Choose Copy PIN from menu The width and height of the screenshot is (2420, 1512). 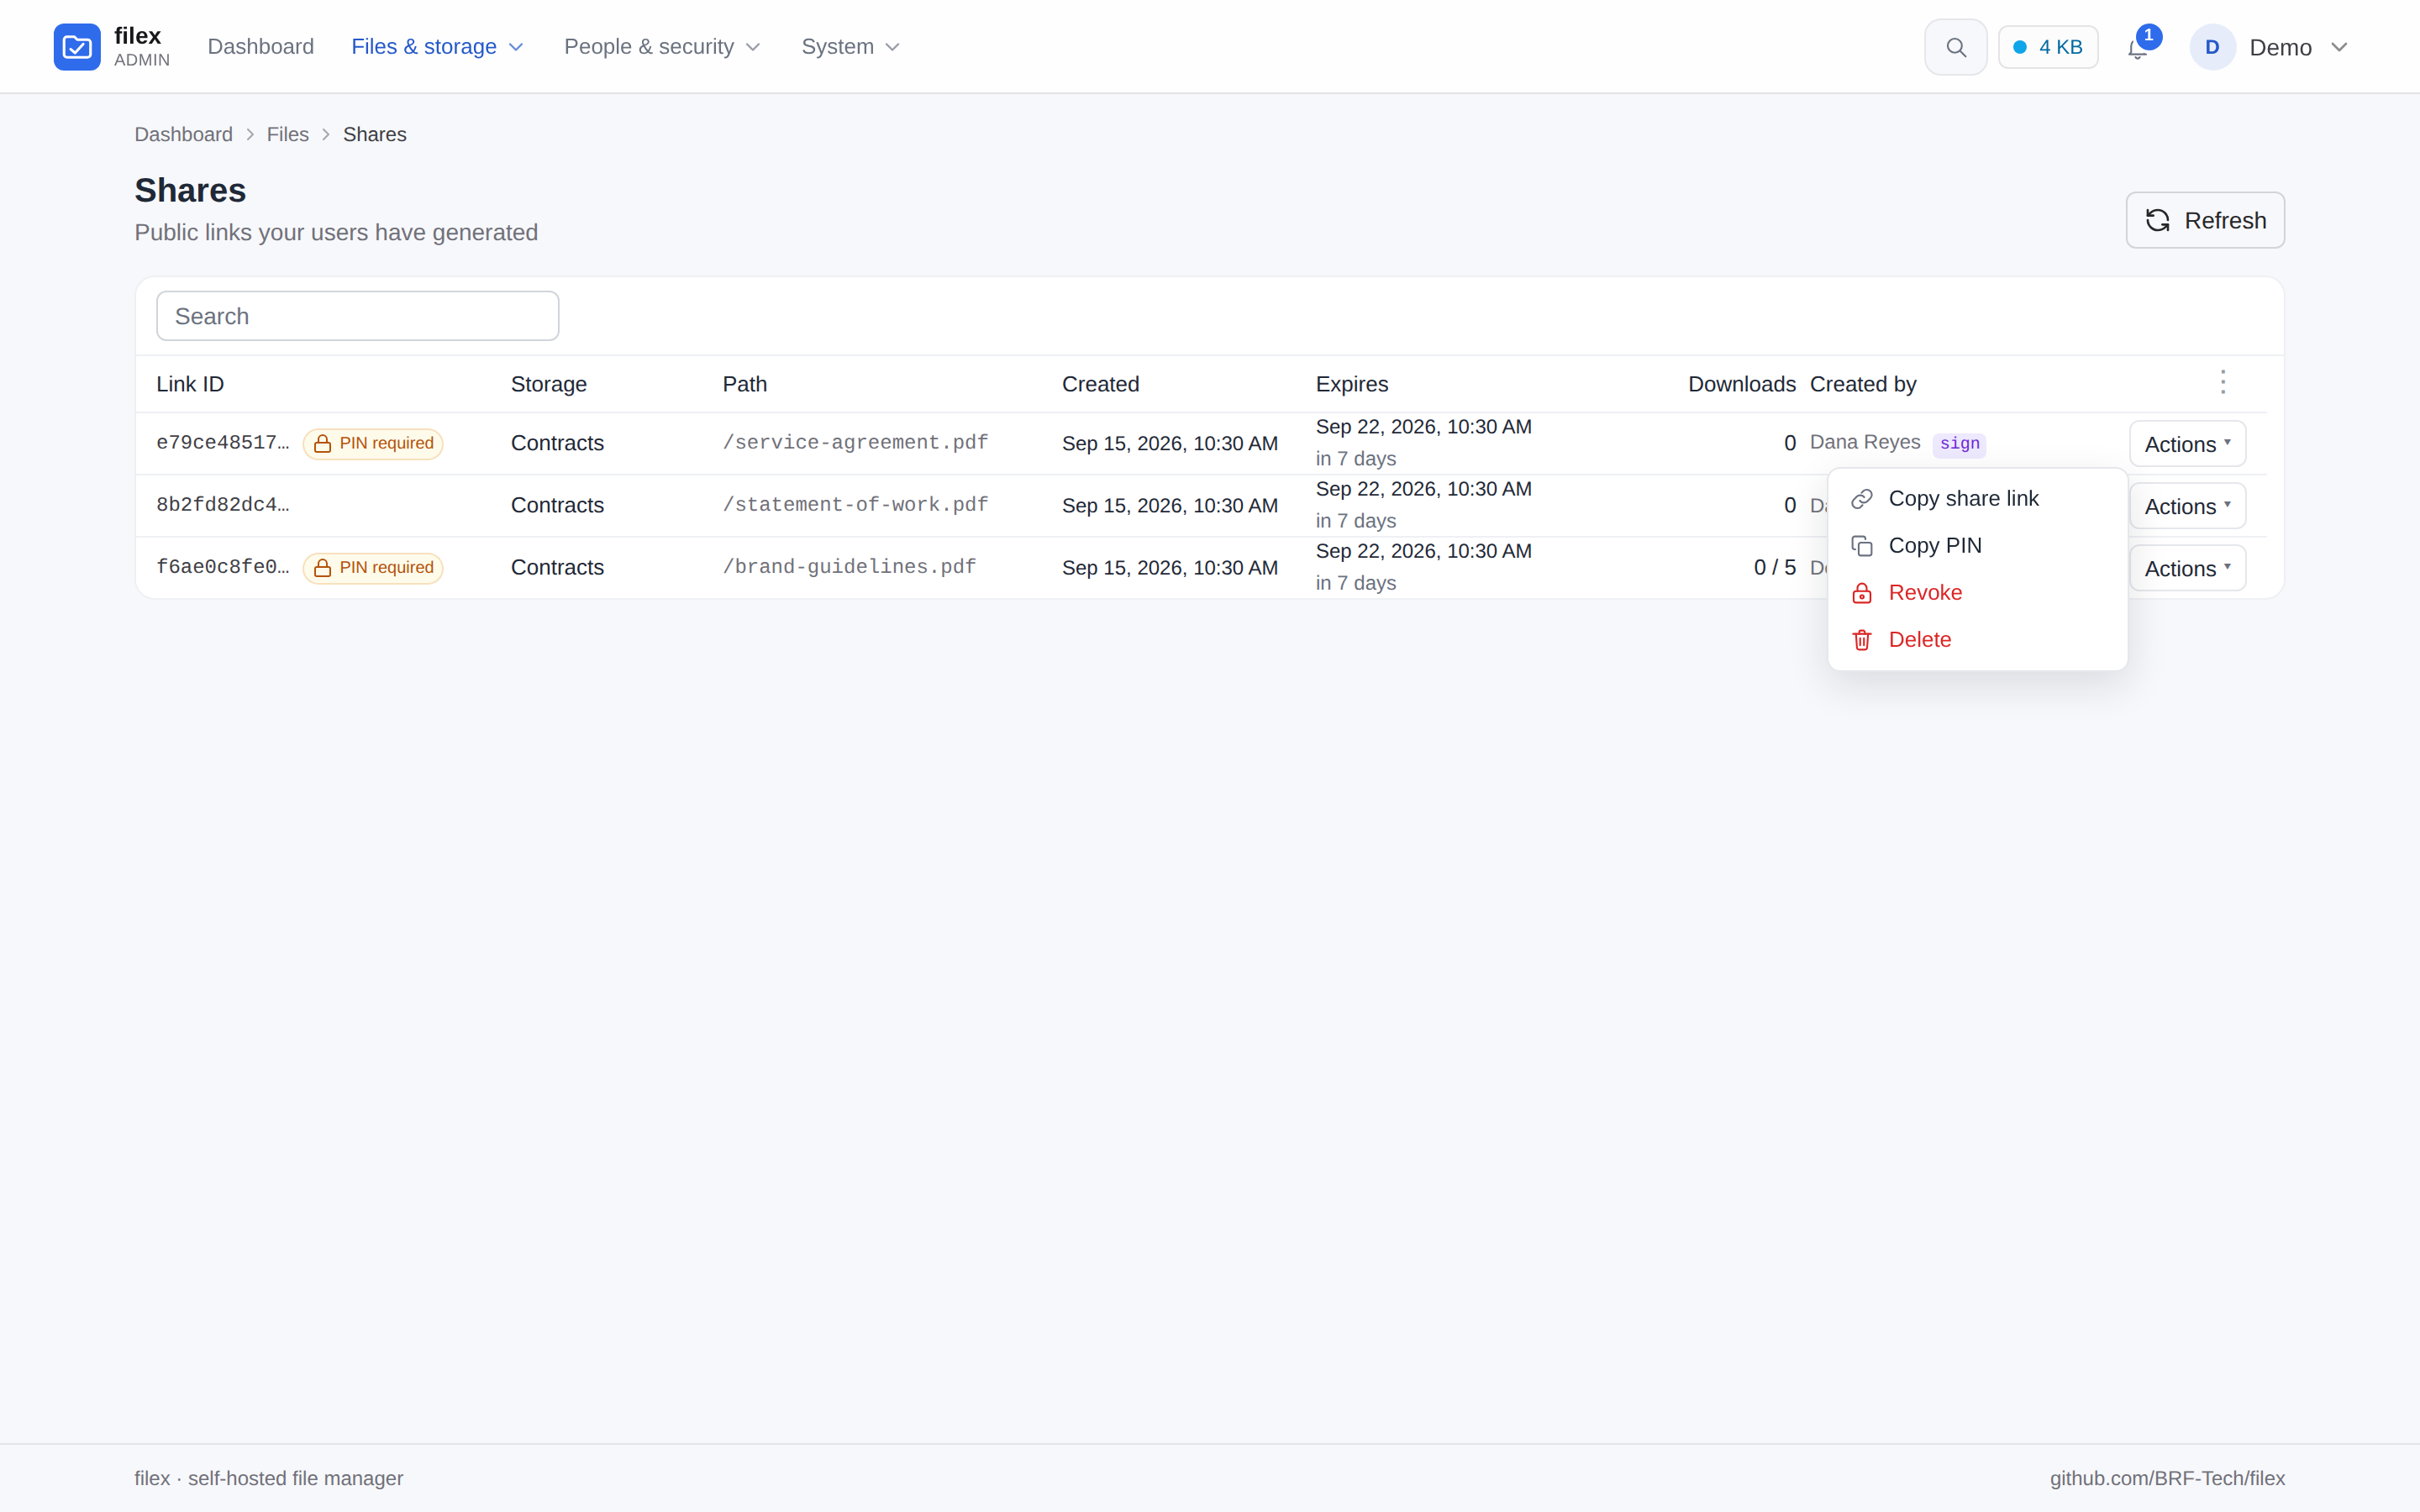pos(1977,546)
